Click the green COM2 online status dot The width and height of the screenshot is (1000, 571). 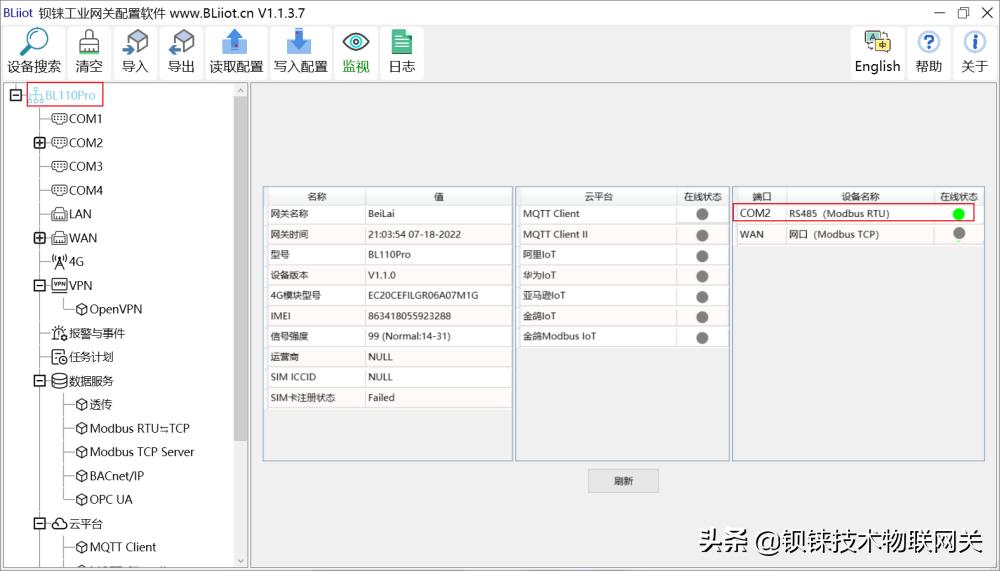click(x=959, y=214)
